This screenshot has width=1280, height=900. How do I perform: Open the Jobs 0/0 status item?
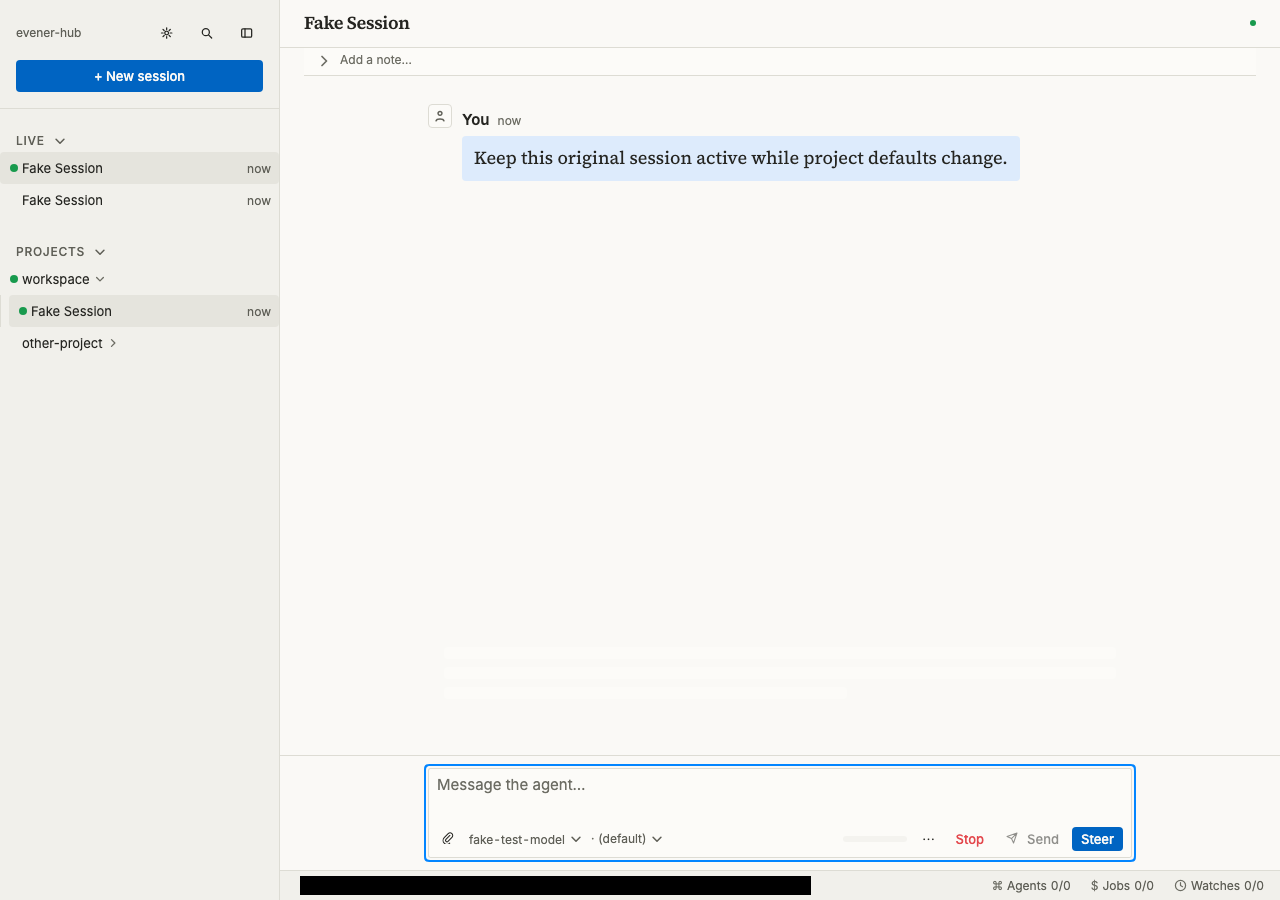1122,886
